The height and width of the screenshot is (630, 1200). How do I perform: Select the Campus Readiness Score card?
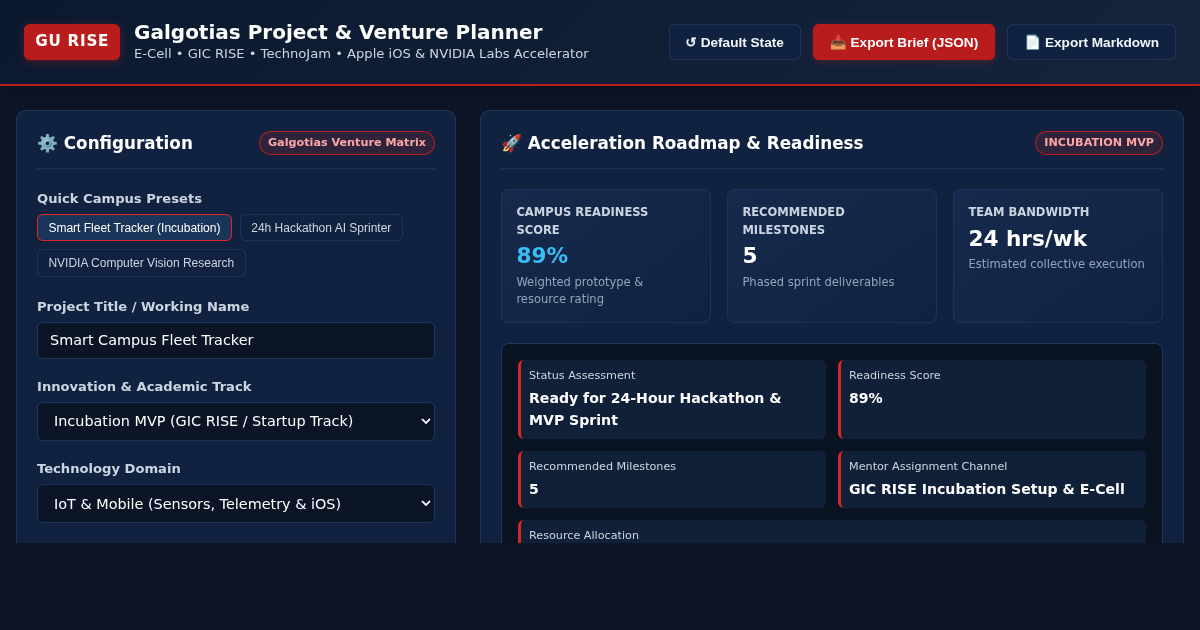click(606, 256)
